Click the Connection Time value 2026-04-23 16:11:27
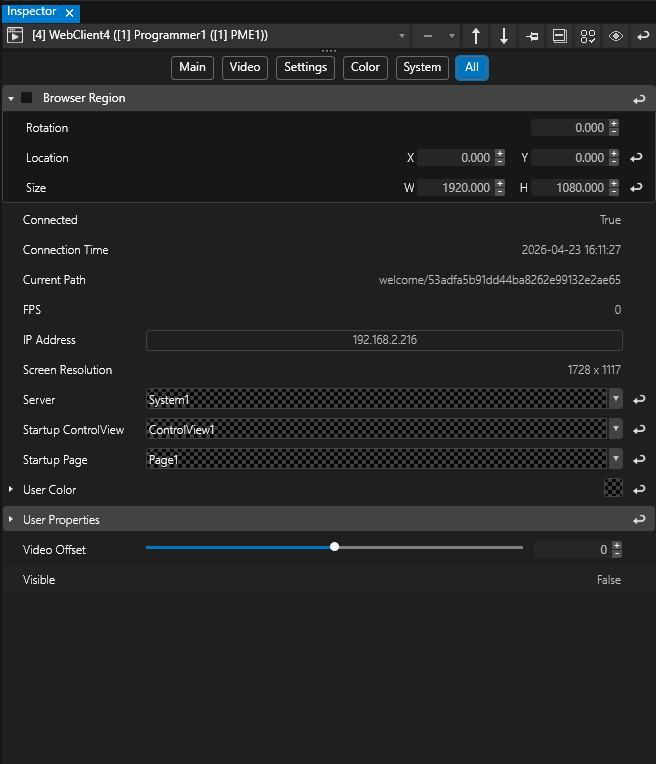The height and width of the screenshot is (764, 656). tap(571, 250)
